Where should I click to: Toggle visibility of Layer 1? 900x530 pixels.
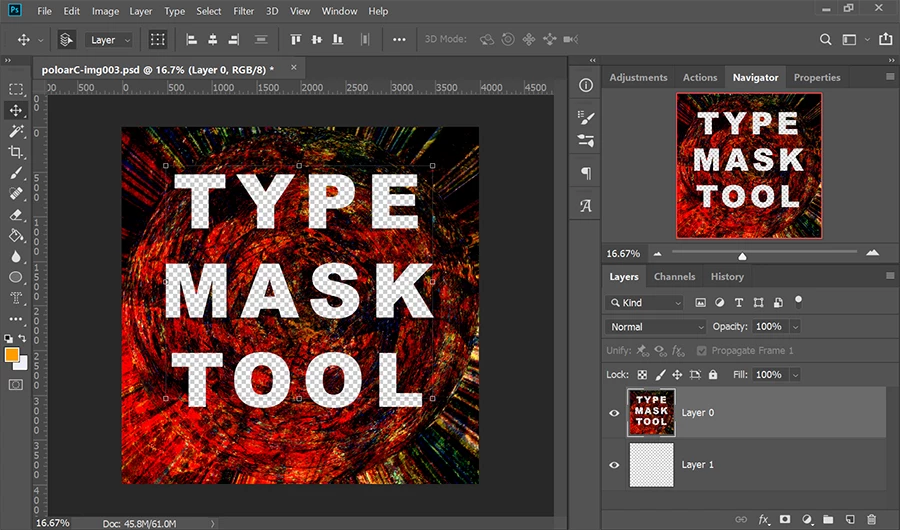615,465
